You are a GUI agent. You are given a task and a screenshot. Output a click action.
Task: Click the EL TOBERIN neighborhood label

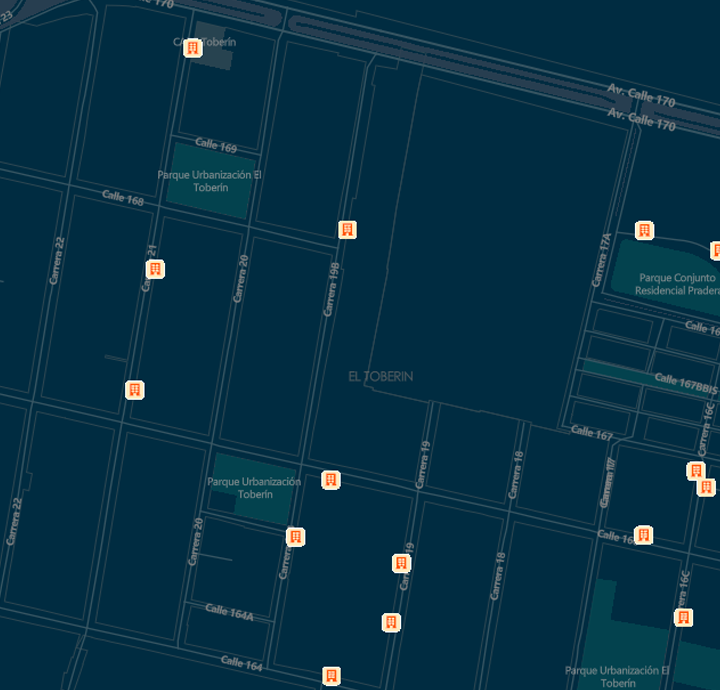pos(380,377)
